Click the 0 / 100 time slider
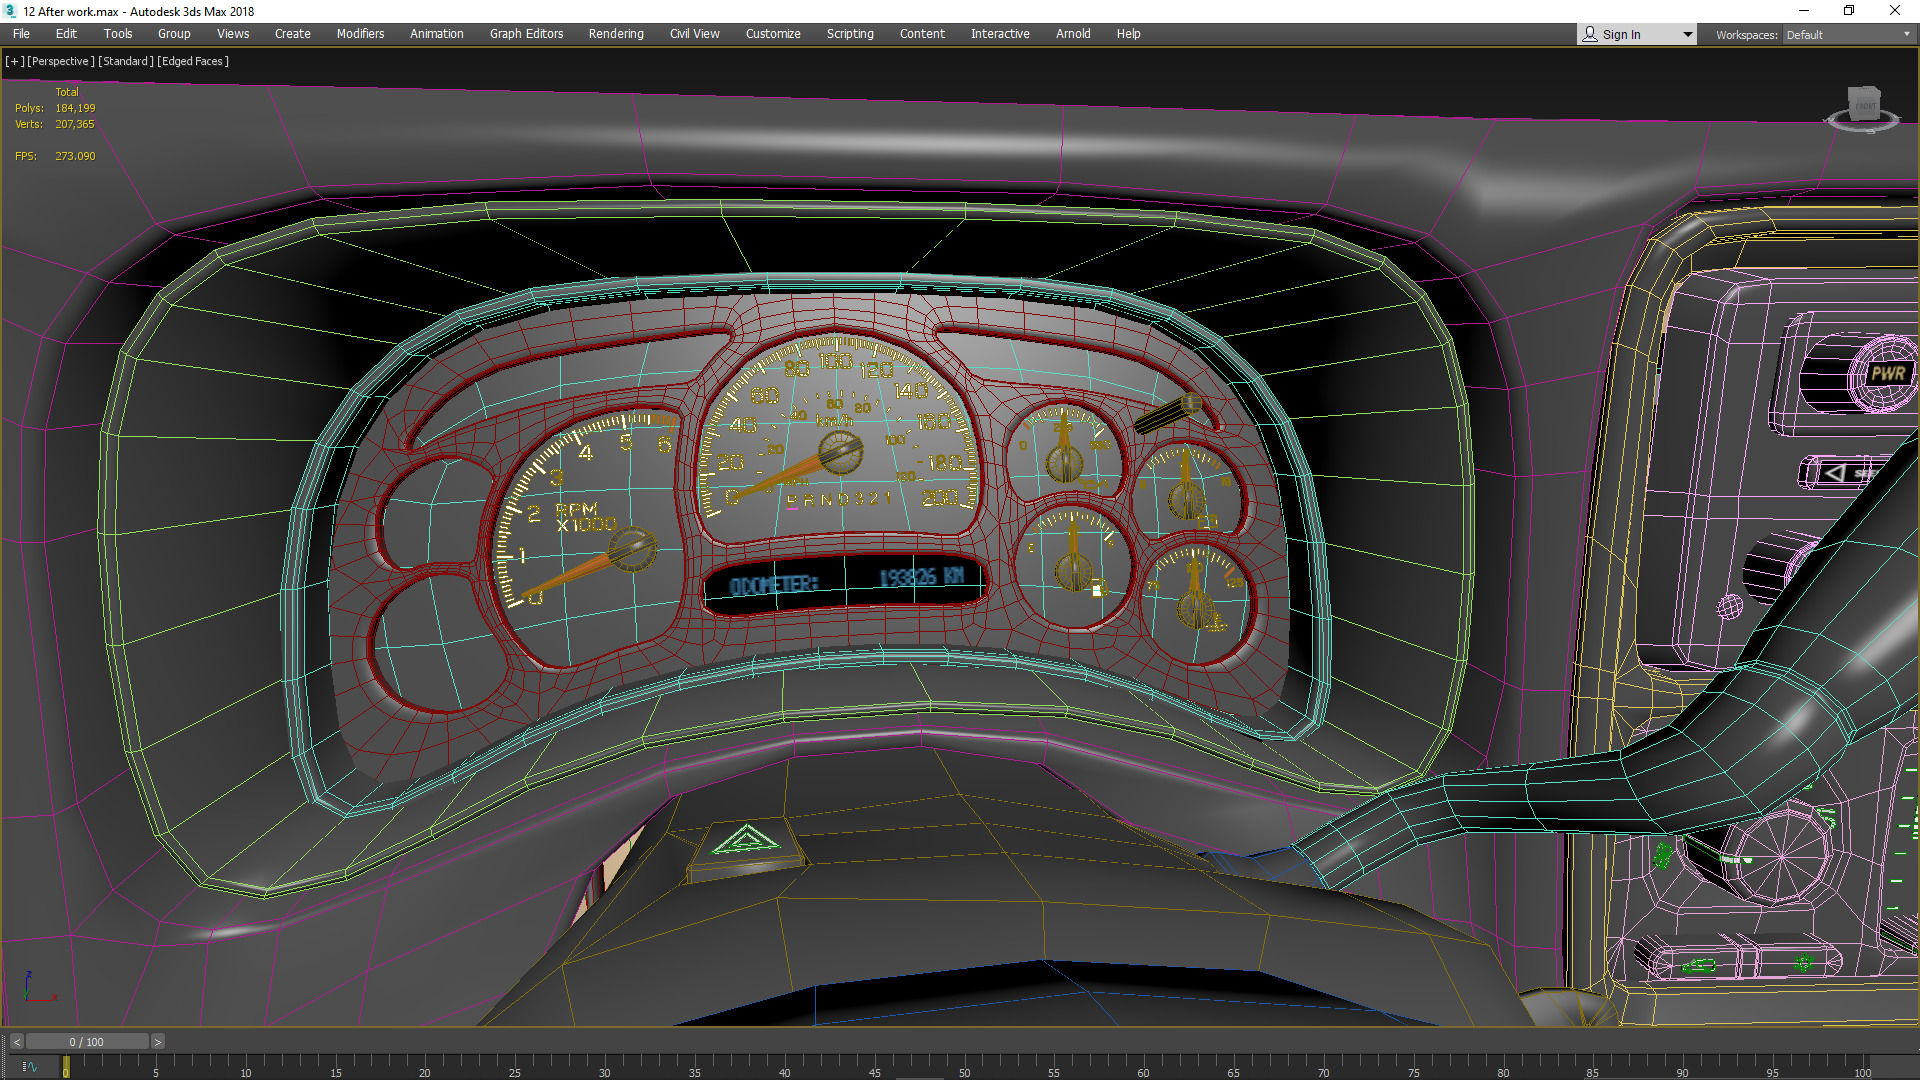This screenshot has height=1080, width=1920. pyautogui.click(x=86, y=1042)
